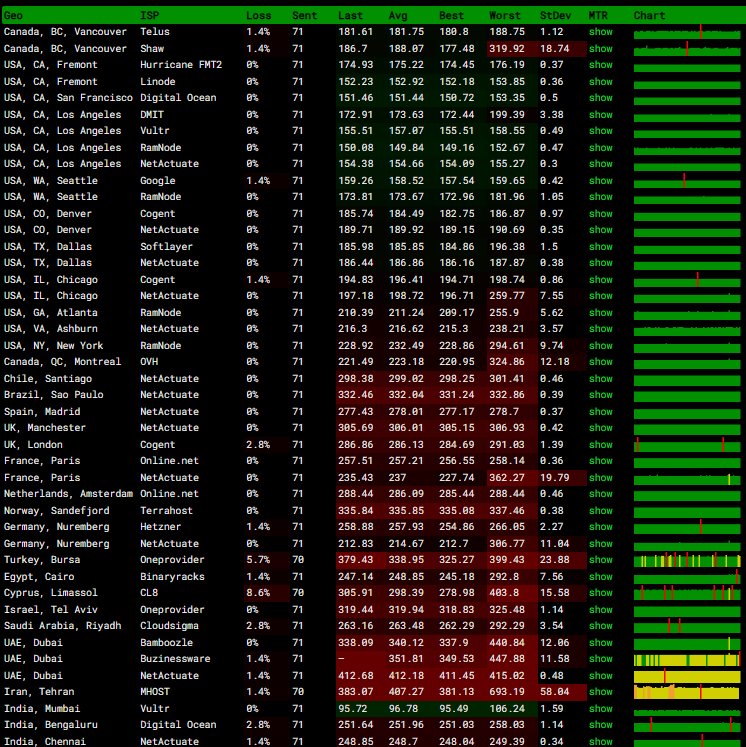Click the ISP column header
The image size is (746, 747).
(150, 15)
